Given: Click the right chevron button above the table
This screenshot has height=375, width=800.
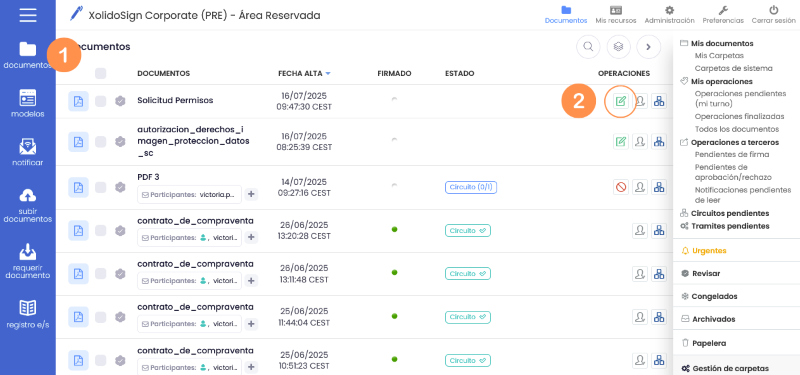Looking at the screenshot, I should point(648,46).
